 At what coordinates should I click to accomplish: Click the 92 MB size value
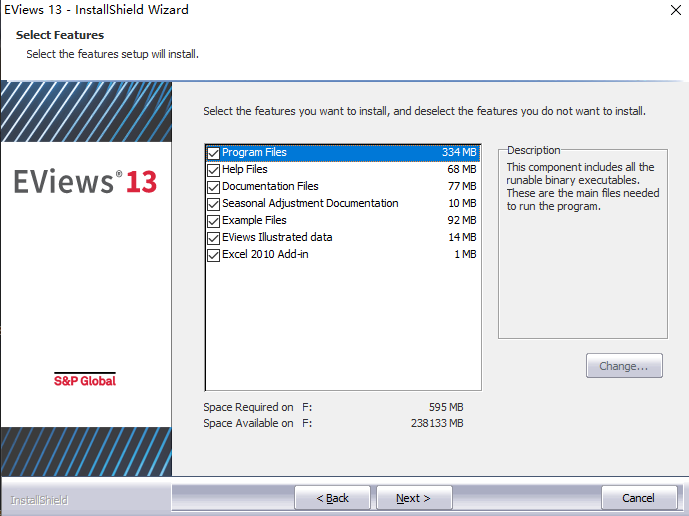[x=462, y=220]
